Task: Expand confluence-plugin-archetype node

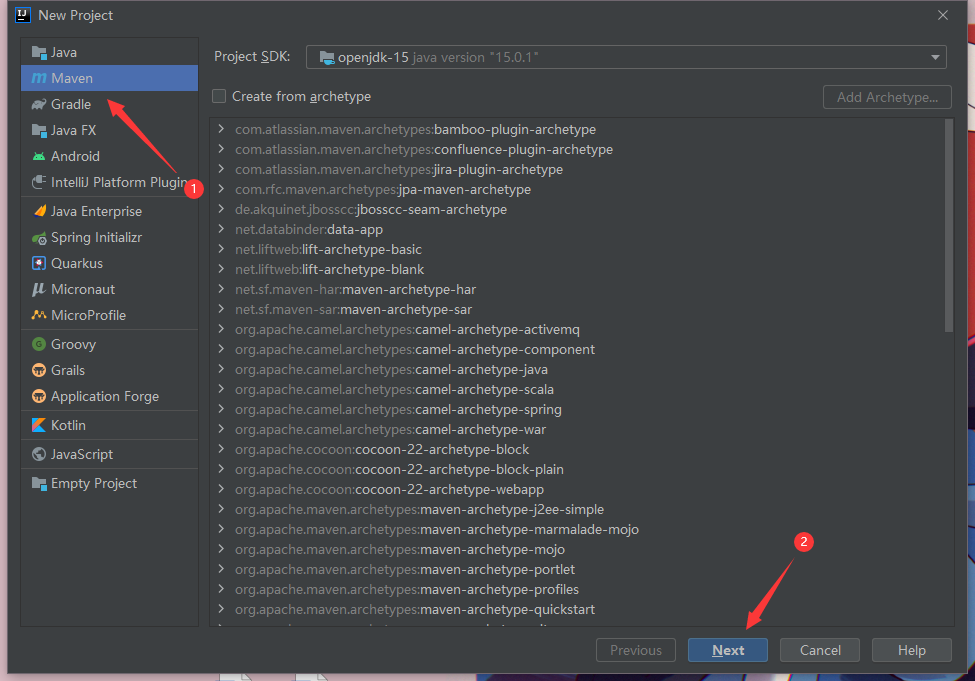Action: click(x=221, y=149)
